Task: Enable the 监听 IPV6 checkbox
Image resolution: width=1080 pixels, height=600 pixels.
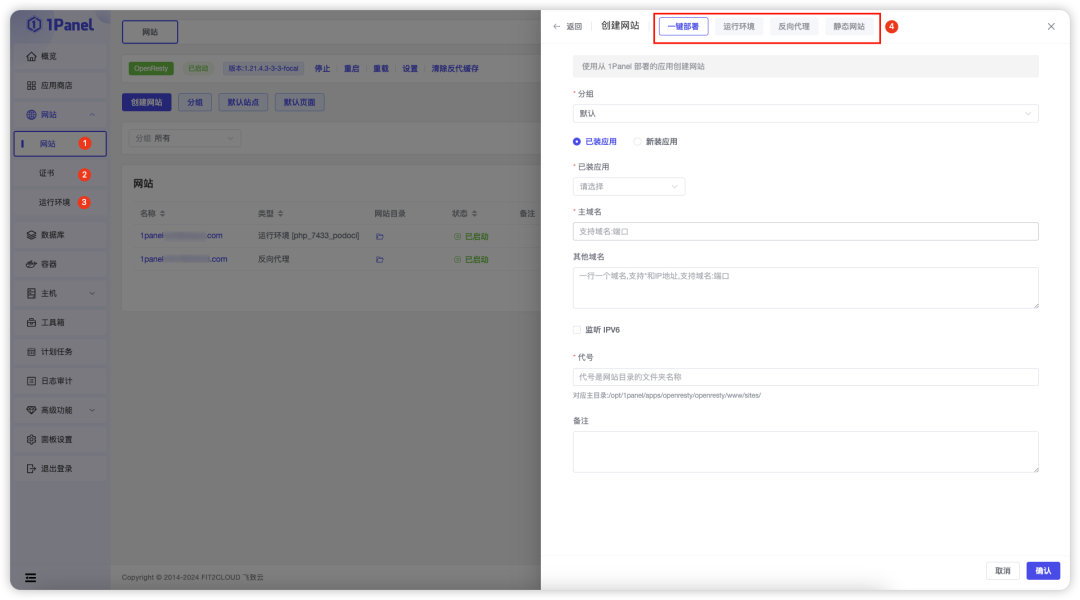Action: pyautogui.click(x=577, y=329)
